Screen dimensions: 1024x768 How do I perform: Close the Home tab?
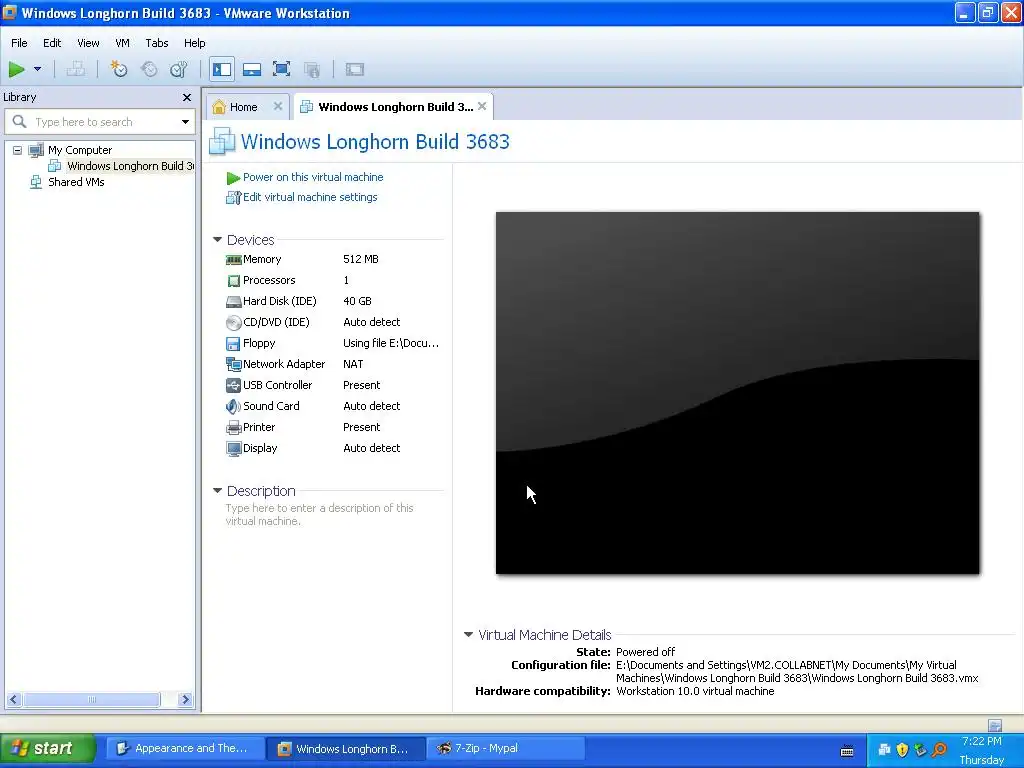(278, 106)
